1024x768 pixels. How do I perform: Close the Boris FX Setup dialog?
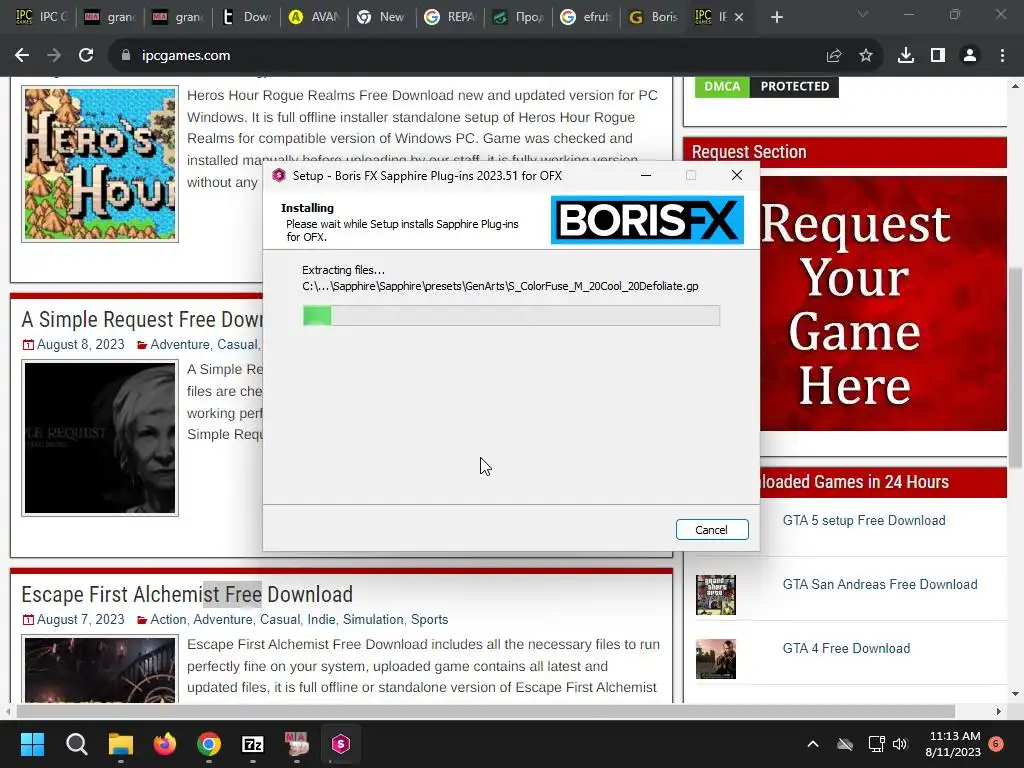click(737, 176)
